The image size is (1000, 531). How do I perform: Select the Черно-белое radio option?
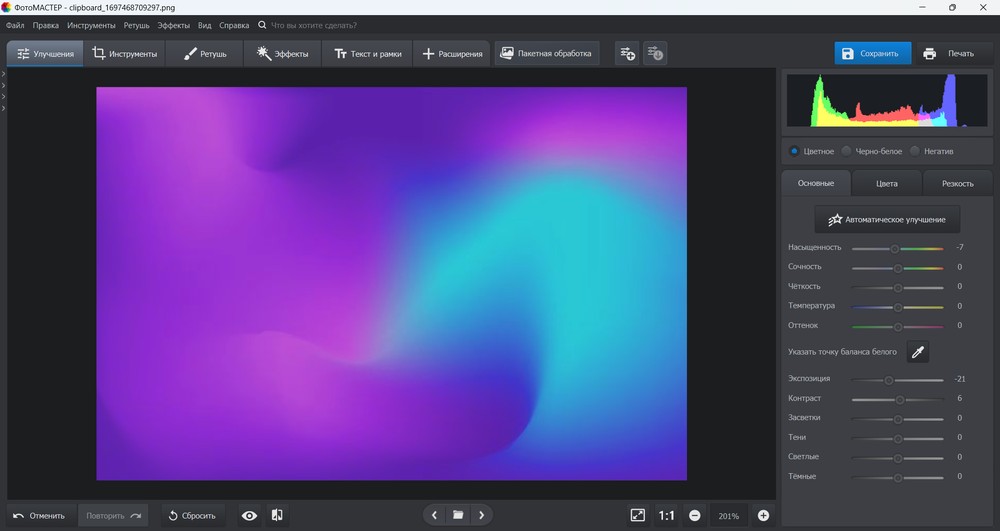coord(847,151)
